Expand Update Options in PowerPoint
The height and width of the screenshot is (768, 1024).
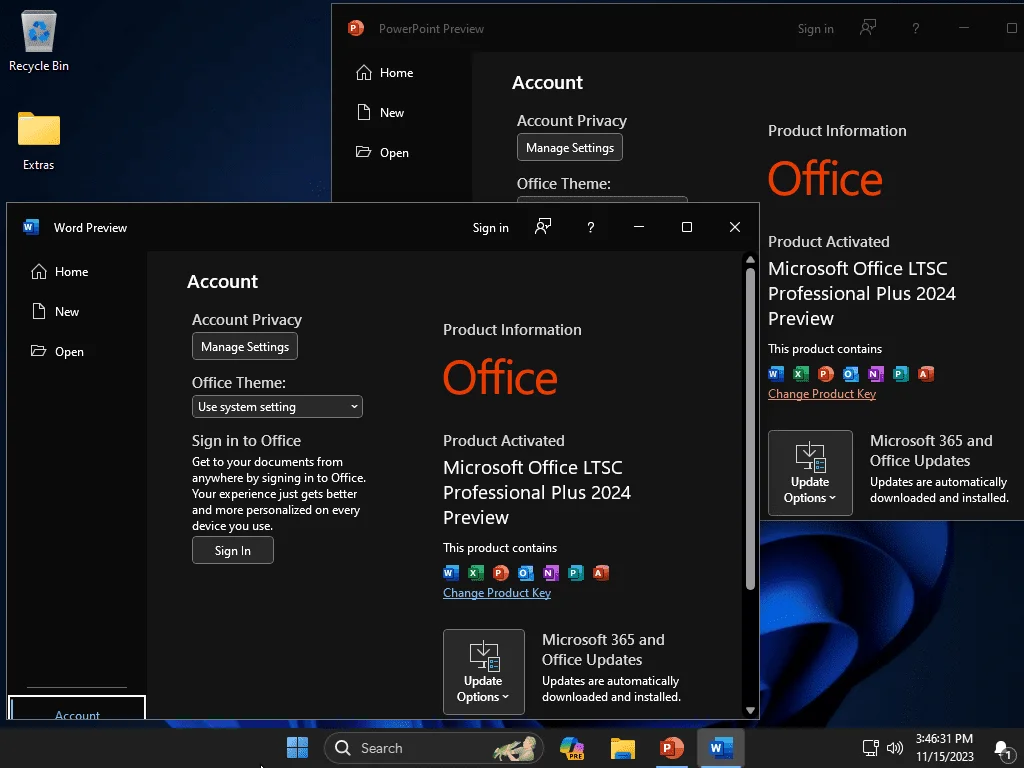pos(810,473)
